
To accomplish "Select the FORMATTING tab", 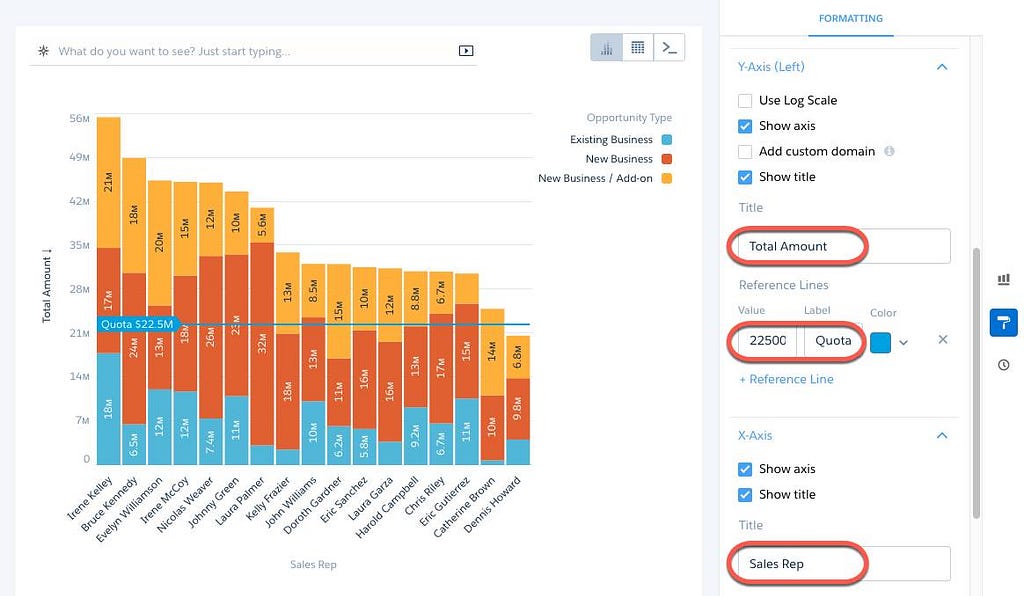I will click(850, 18).
